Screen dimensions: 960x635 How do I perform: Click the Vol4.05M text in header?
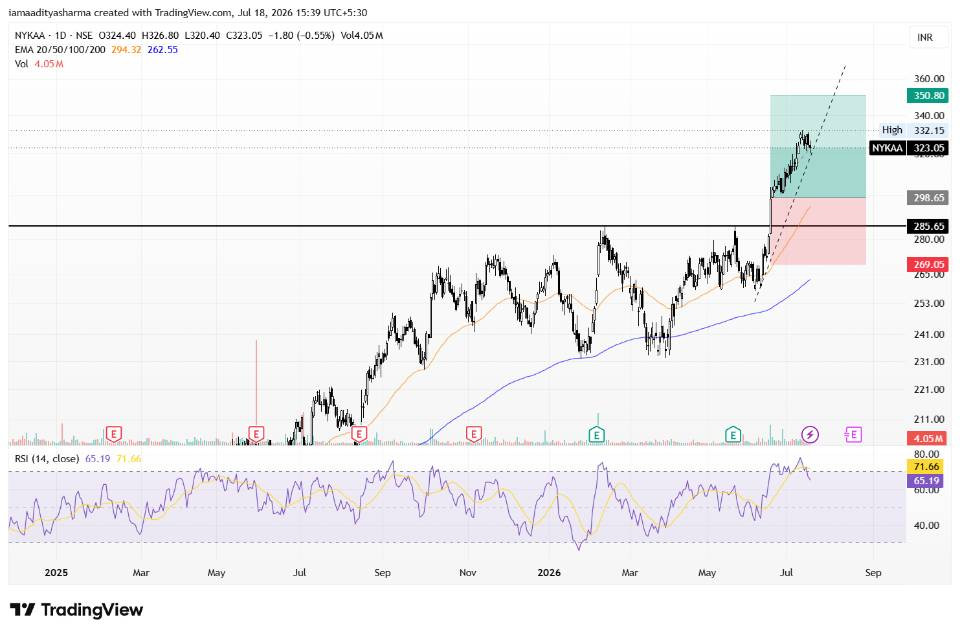(362, 36)
